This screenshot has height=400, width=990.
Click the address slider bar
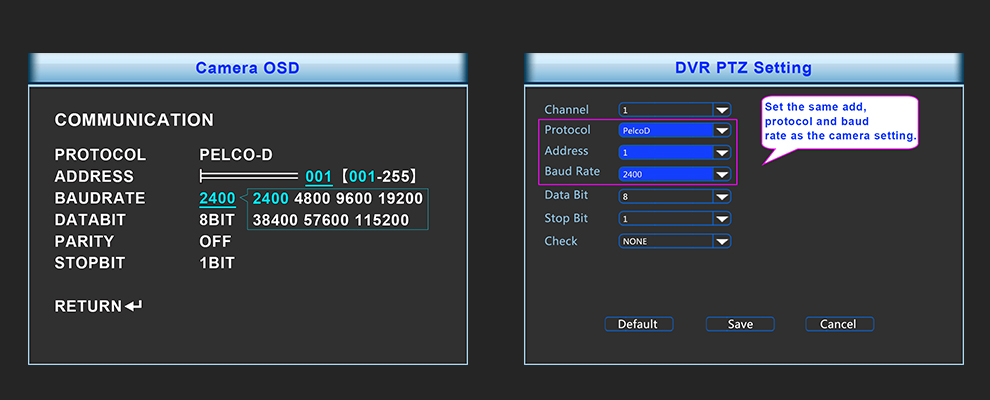pos(250,176)
